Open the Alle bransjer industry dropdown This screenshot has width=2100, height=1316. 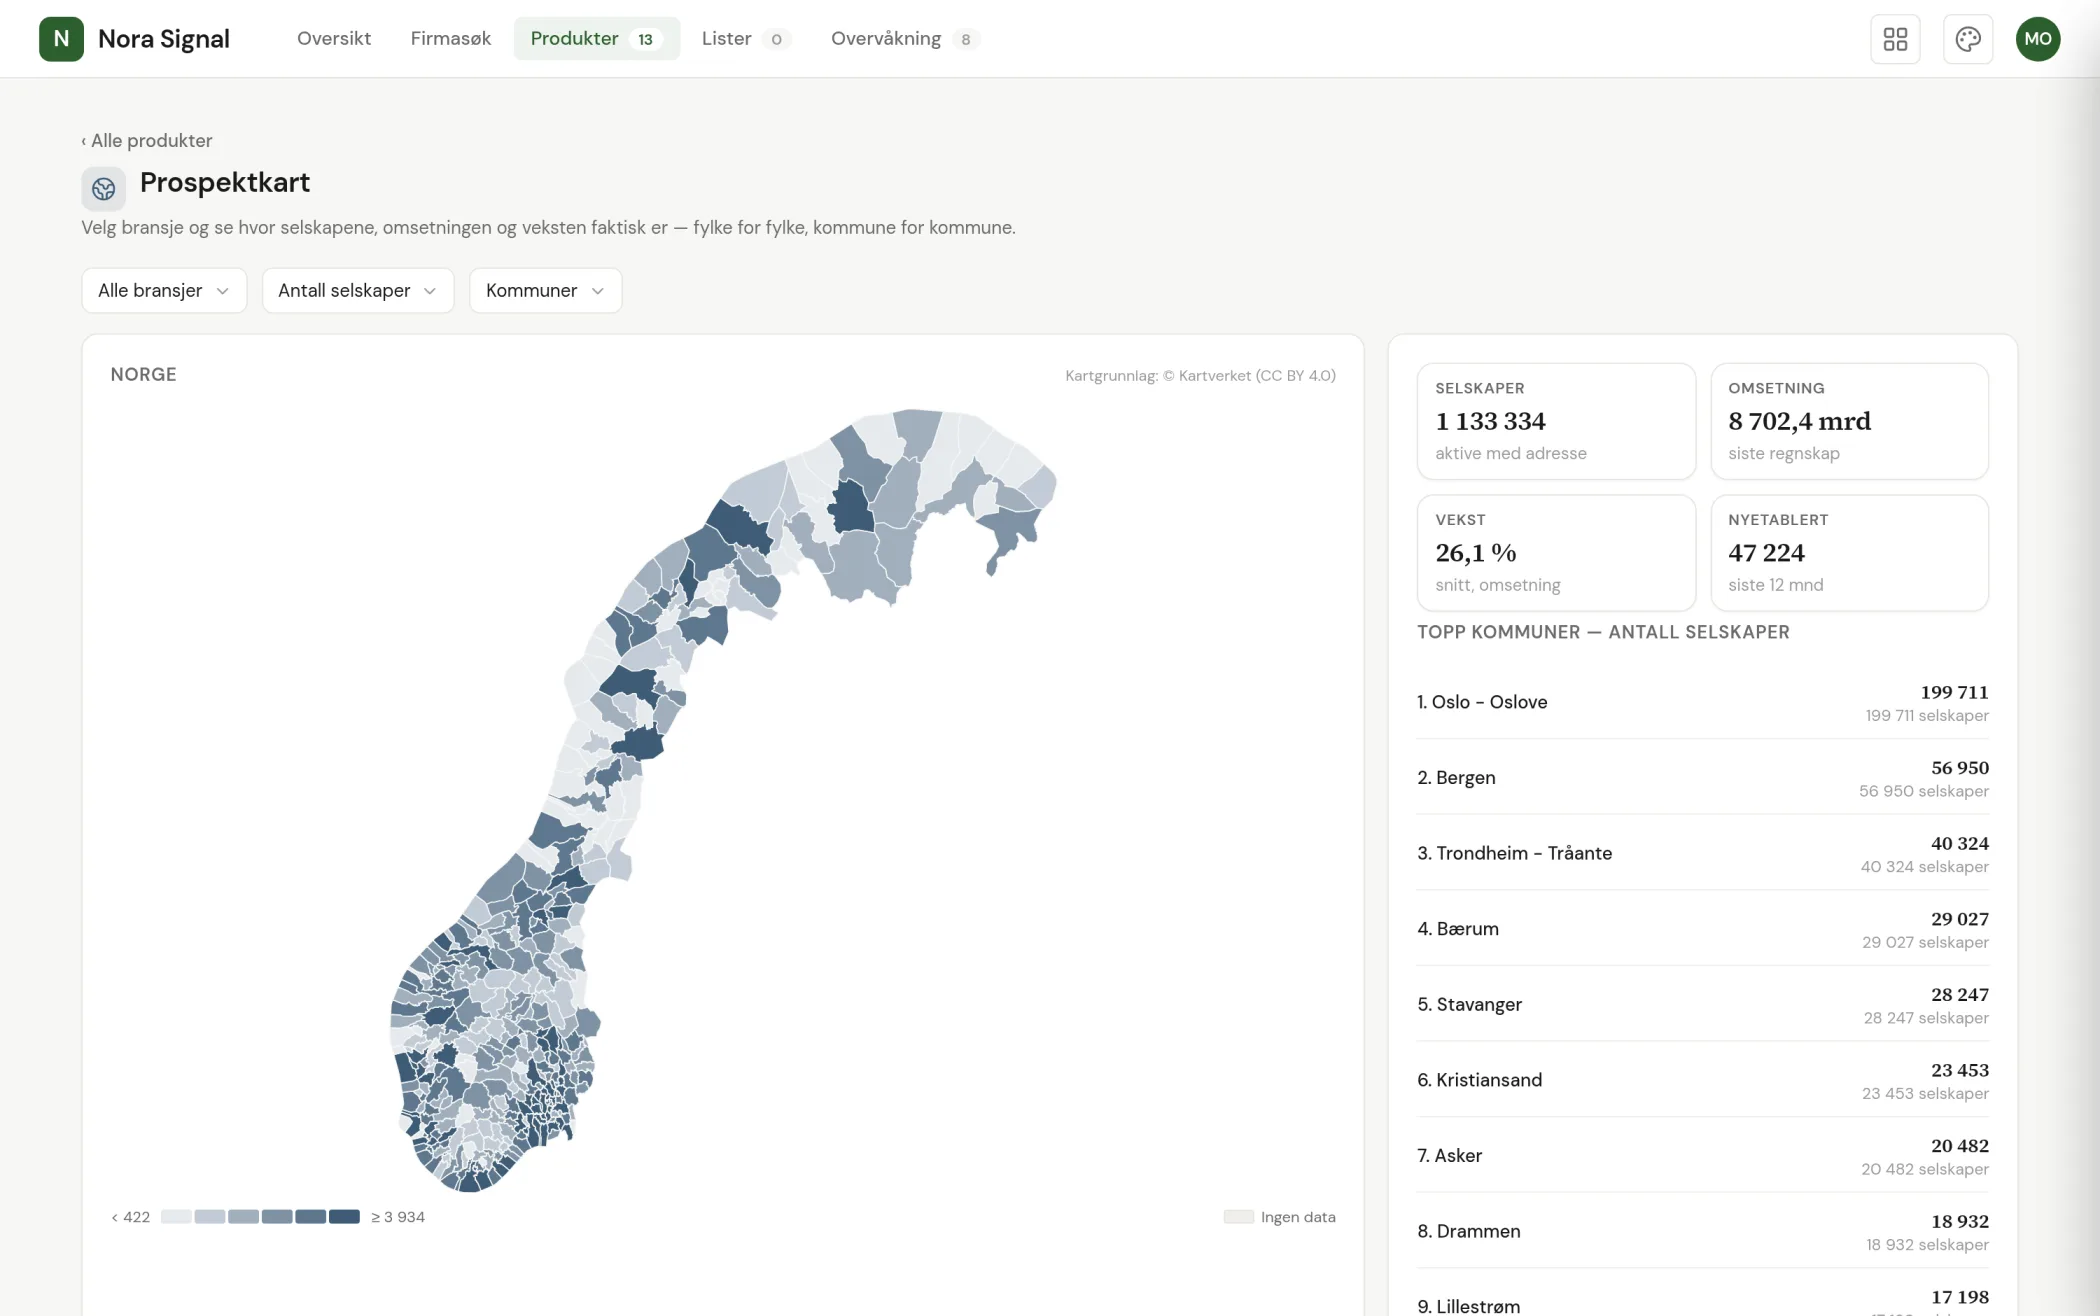click(x=164, y=290)
